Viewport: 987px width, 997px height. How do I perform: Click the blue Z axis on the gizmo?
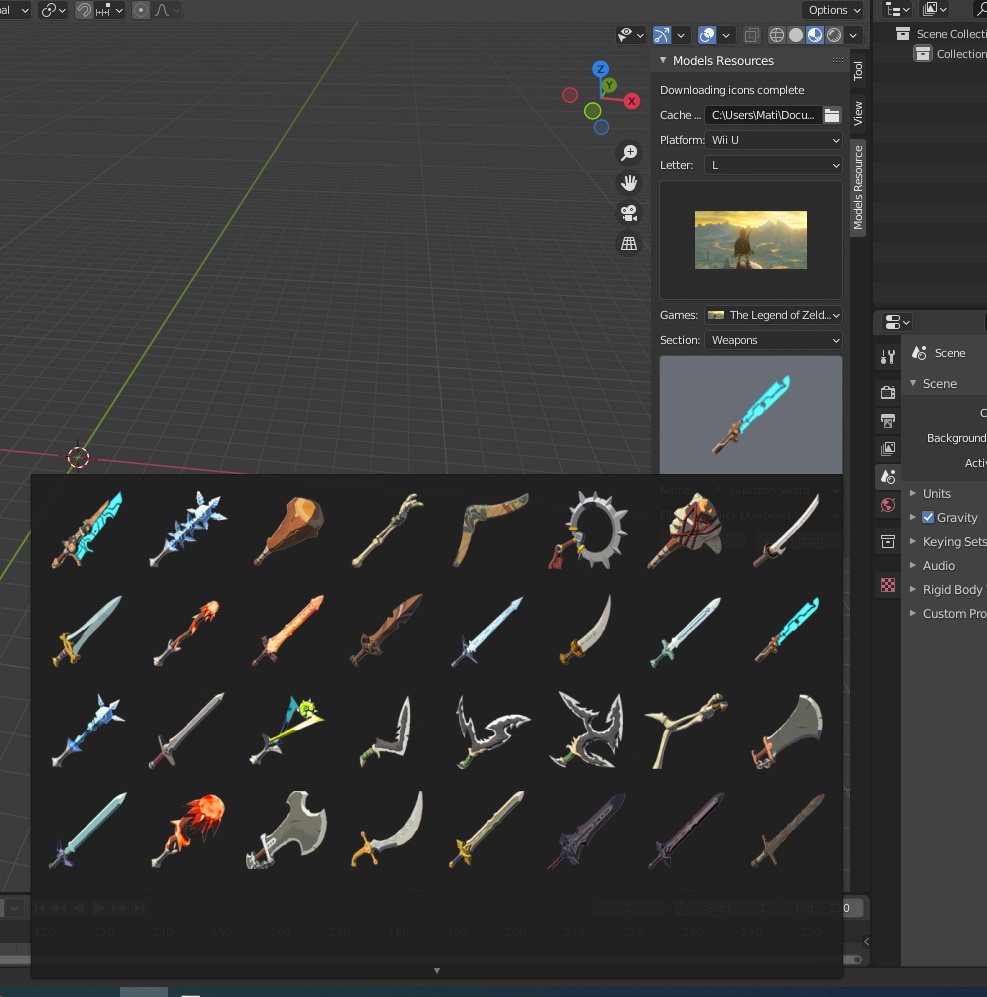600,69
